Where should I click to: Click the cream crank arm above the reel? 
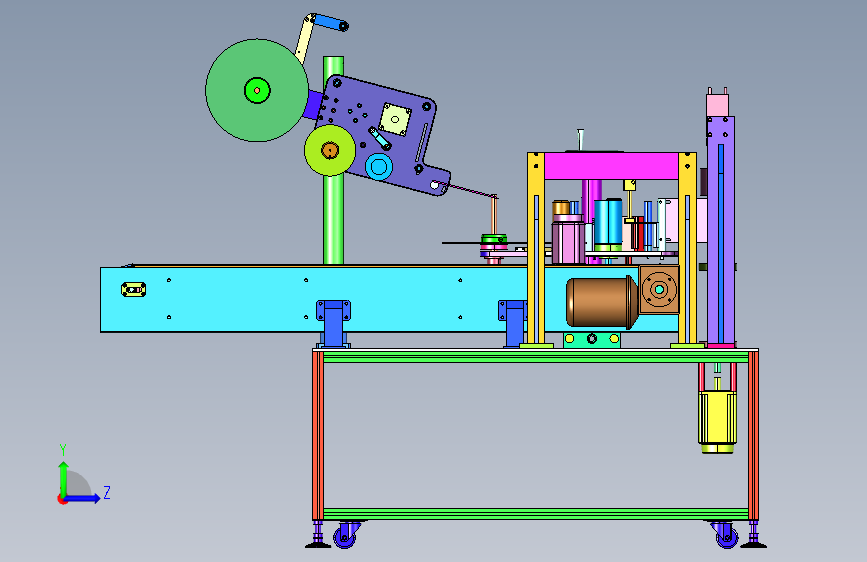(304, 39)
